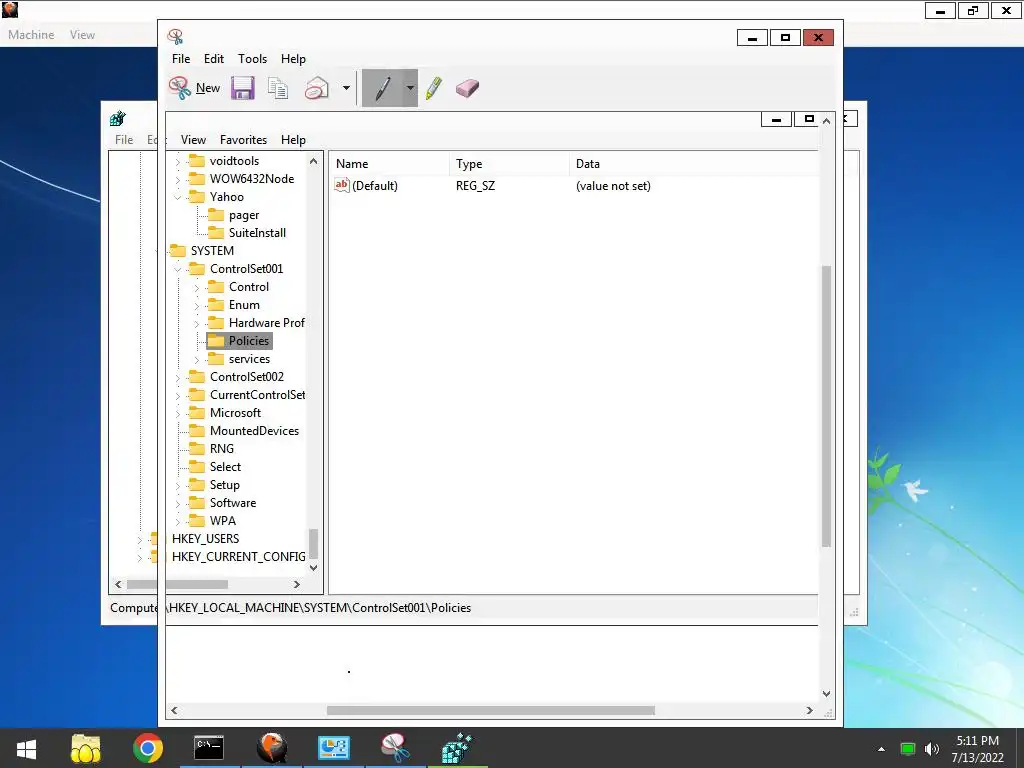Open the VM View menu
The image size is (1024, 768).
(x=82, y=35)
